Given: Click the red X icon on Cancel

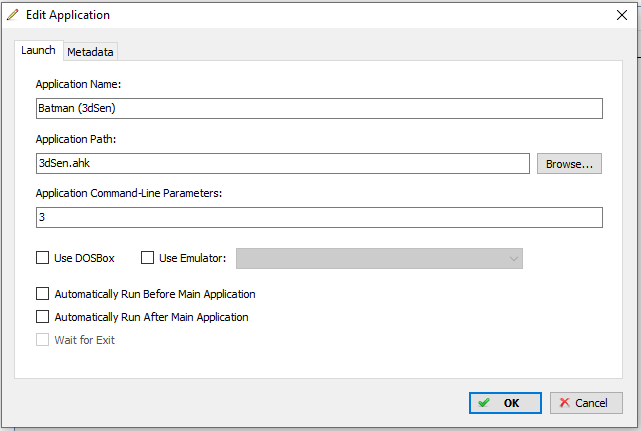Looking at the screenshot, I should (x=565, y=403).
